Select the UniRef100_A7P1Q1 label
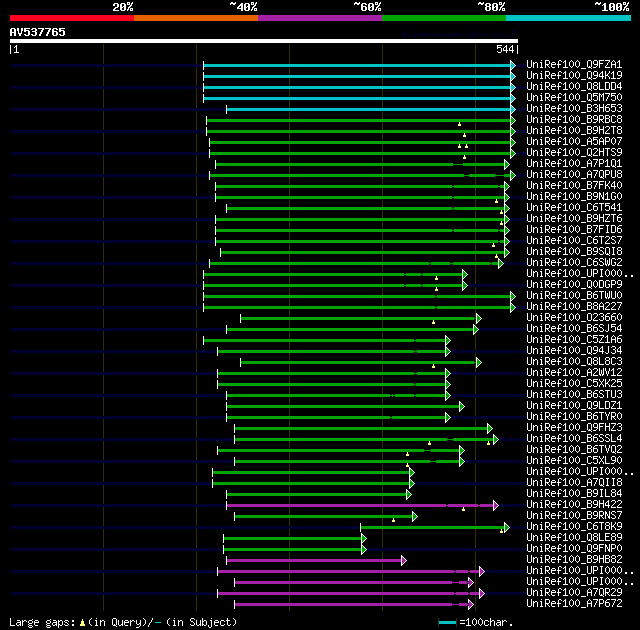 click(x=574, y=164)
